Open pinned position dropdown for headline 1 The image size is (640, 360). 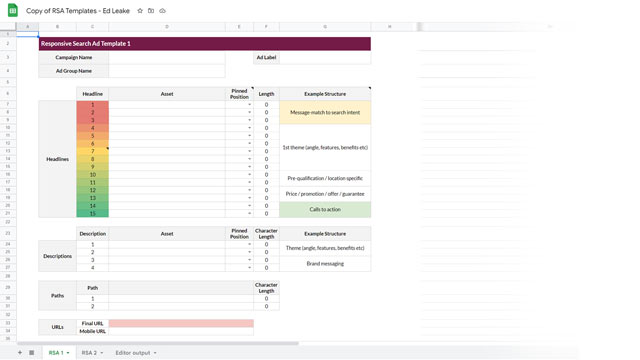249,104
